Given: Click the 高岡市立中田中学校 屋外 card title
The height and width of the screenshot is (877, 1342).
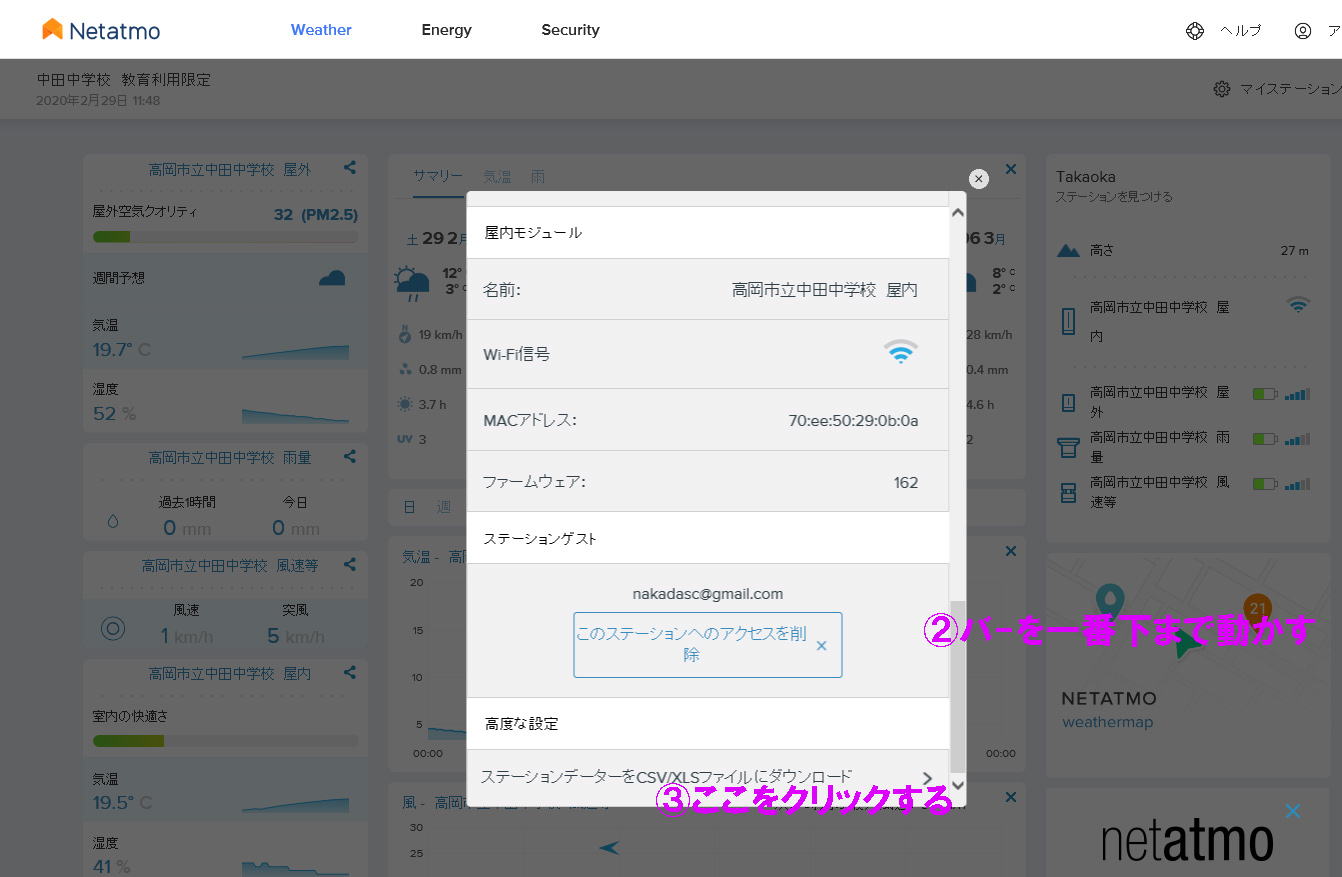Looking at the screenshot, I should pyautogui.click(x=230, y=170).
